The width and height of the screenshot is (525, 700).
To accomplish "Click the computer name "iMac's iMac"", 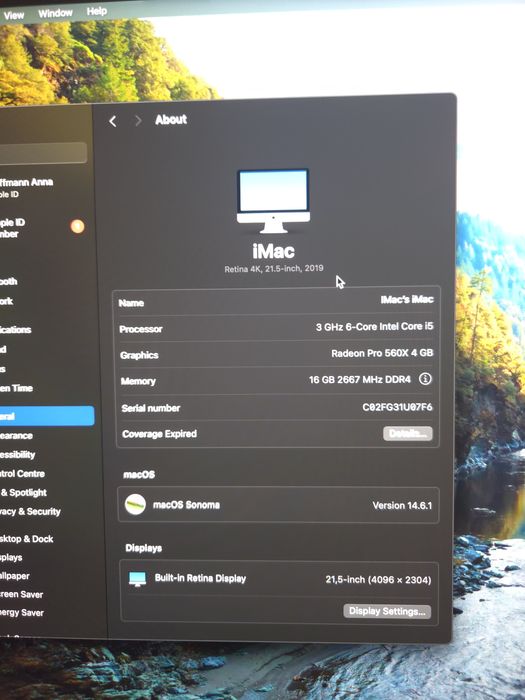I will click(407, 299).
